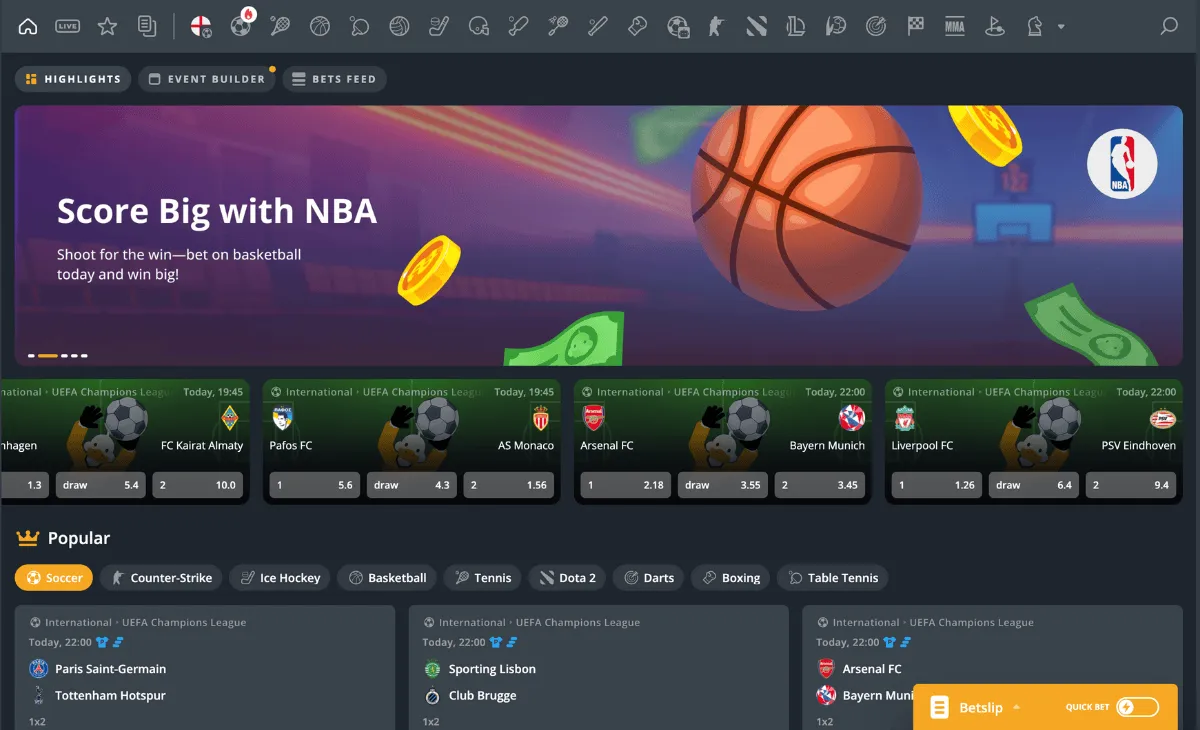The height and width of the screenshot is (730, 1200).
Task: Select the basketball sport icon in top bar
Action: click(319, 26)
